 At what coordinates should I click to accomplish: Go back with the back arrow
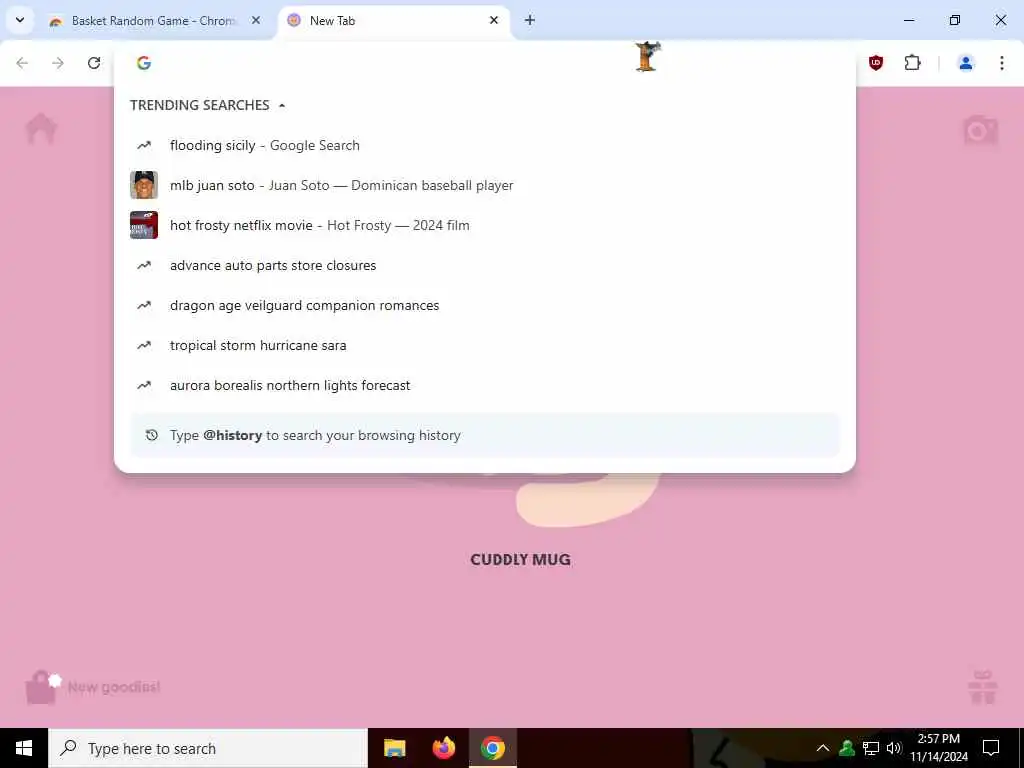(22, 63)
